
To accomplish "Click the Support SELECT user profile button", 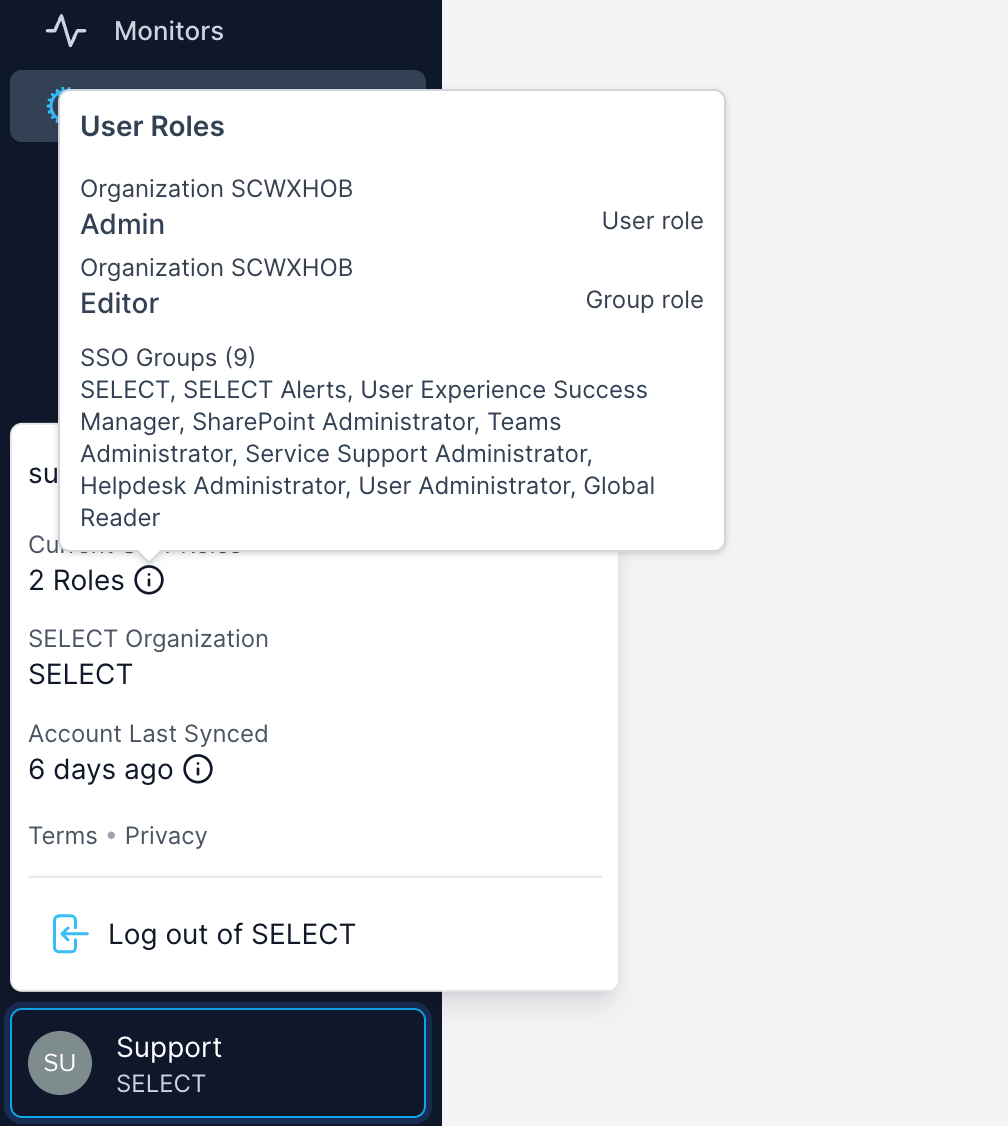I will 218,1063.
